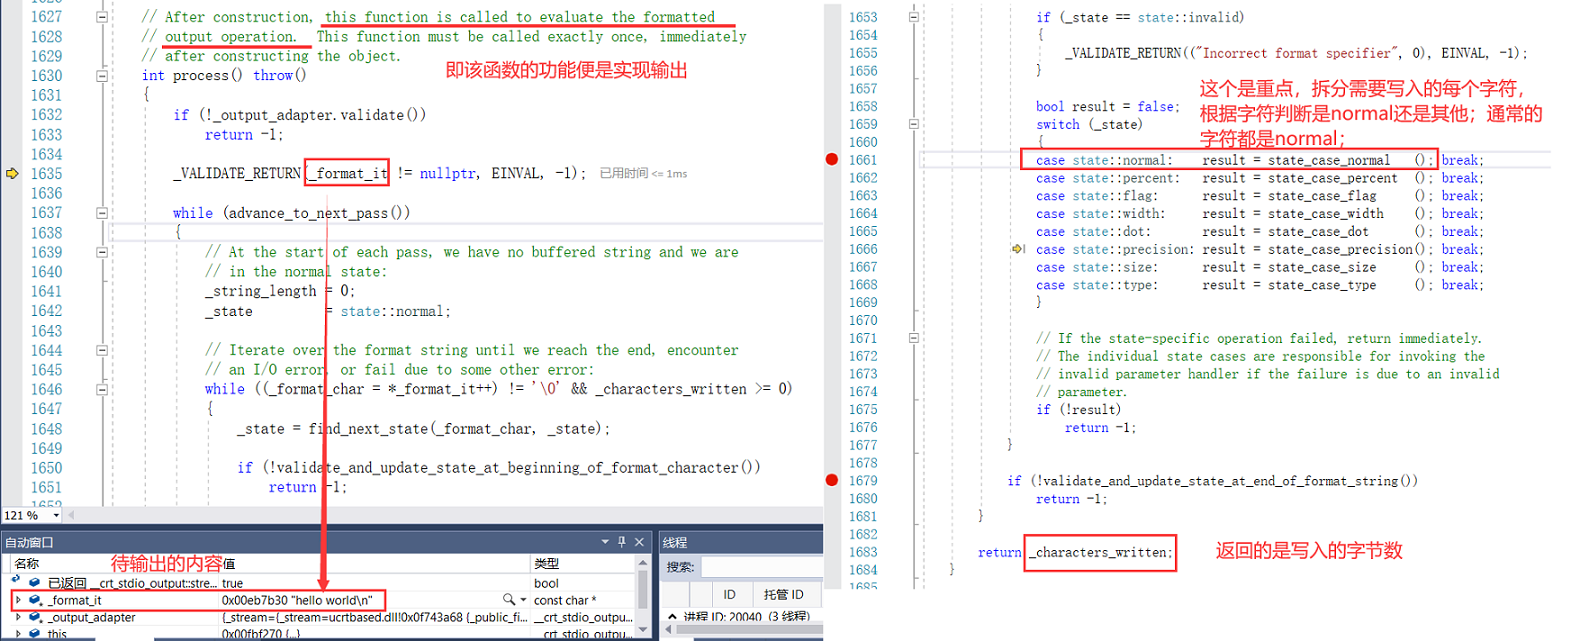Image resolution: width=1580 pixels, height=641 pixels.
Task: Close the 自动窗口 panel
Action: click(639, 542)
